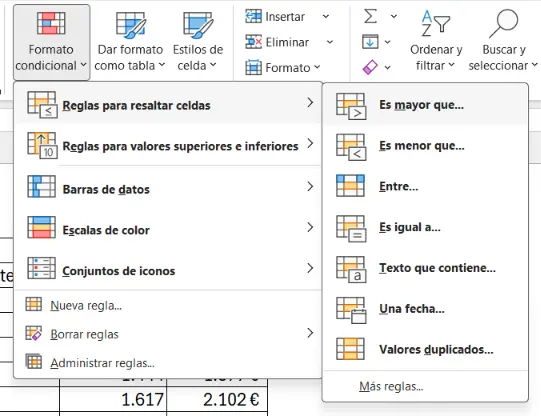Viewport: 541px width, 417px height.
Task: Open Reglas para valores superiores e inferiores
Action: (168, 145)
